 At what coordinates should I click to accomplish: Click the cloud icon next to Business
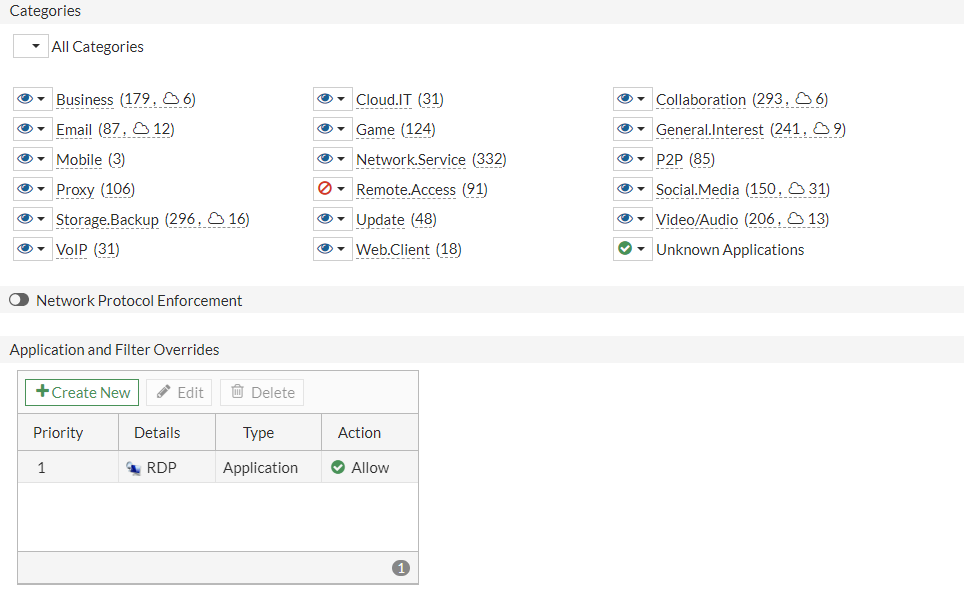point(171,99)
